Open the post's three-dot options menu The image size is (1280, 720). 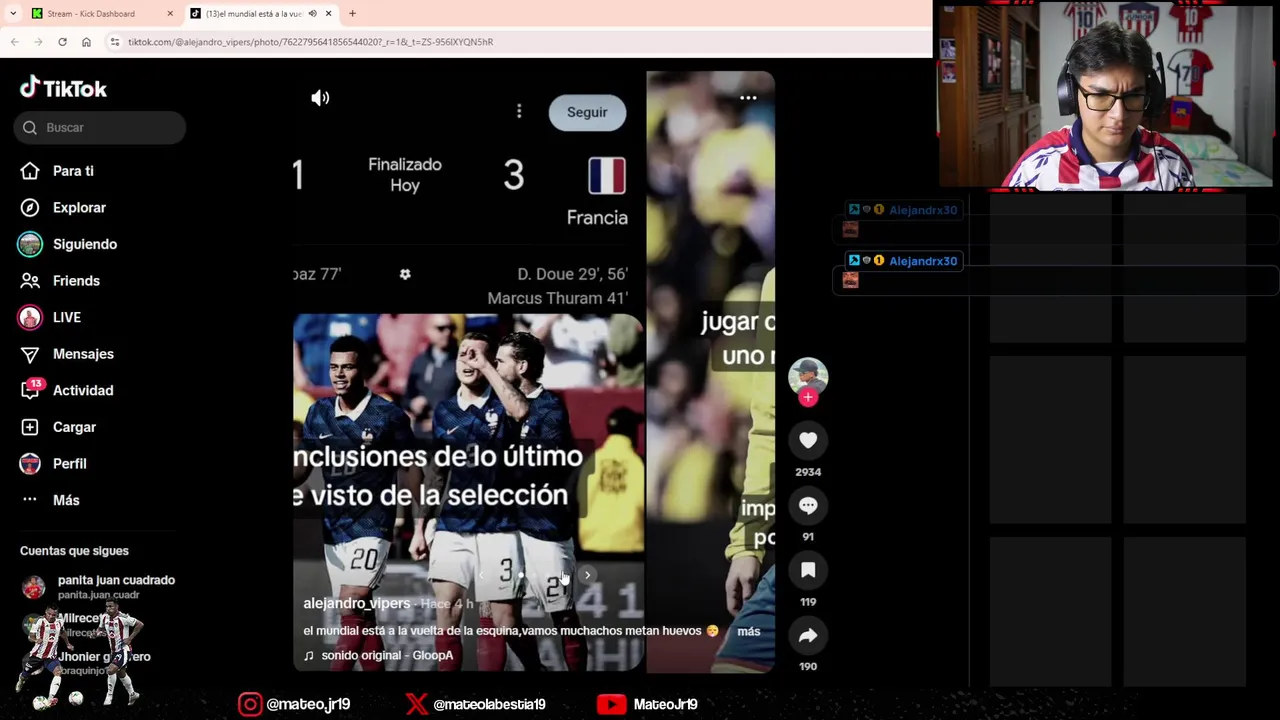pyautogui.click(x=519, y=112)
